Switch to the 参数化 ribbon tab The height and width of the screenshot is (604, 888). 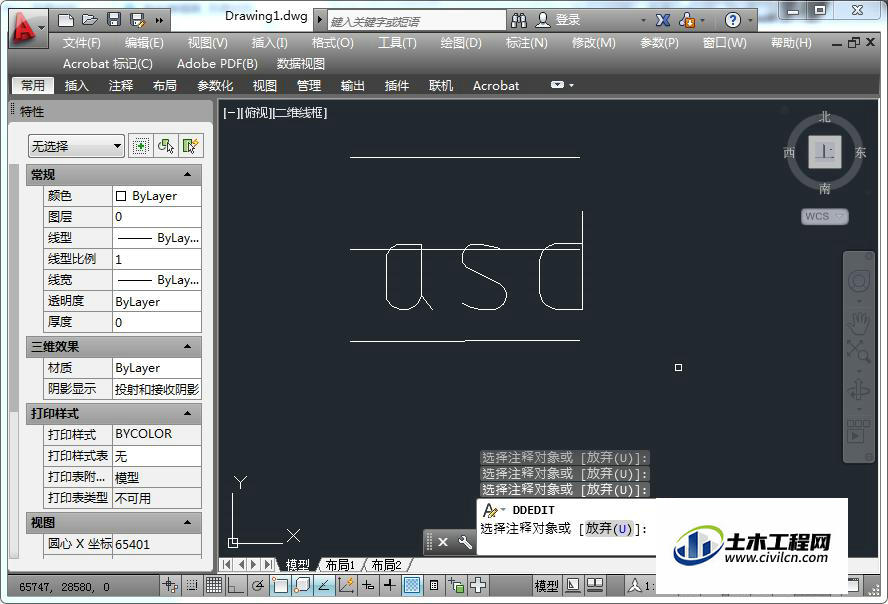point(215,85)
